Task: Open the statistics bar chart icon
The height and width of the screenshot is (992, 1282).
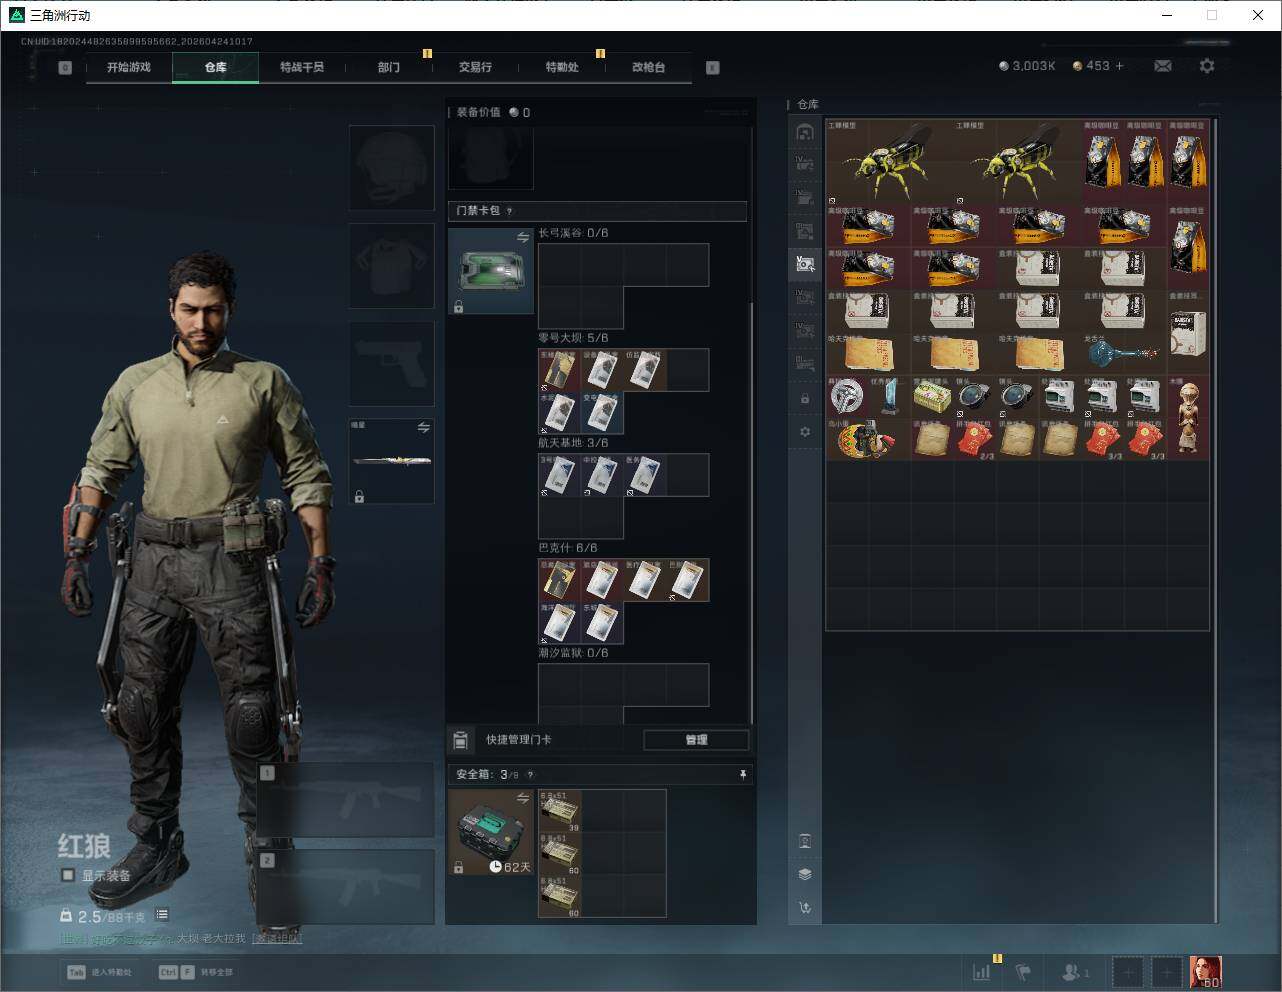Action: pos(982,971)
